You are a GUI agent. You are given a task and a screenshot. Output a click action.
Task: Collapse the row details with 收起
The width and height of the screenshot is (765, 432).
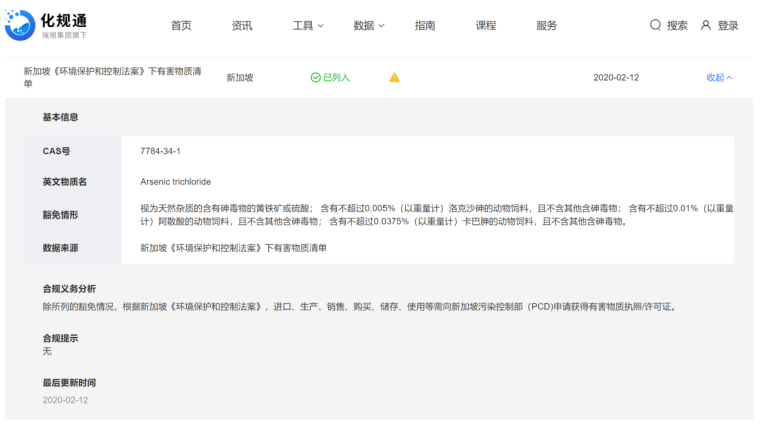719,77
